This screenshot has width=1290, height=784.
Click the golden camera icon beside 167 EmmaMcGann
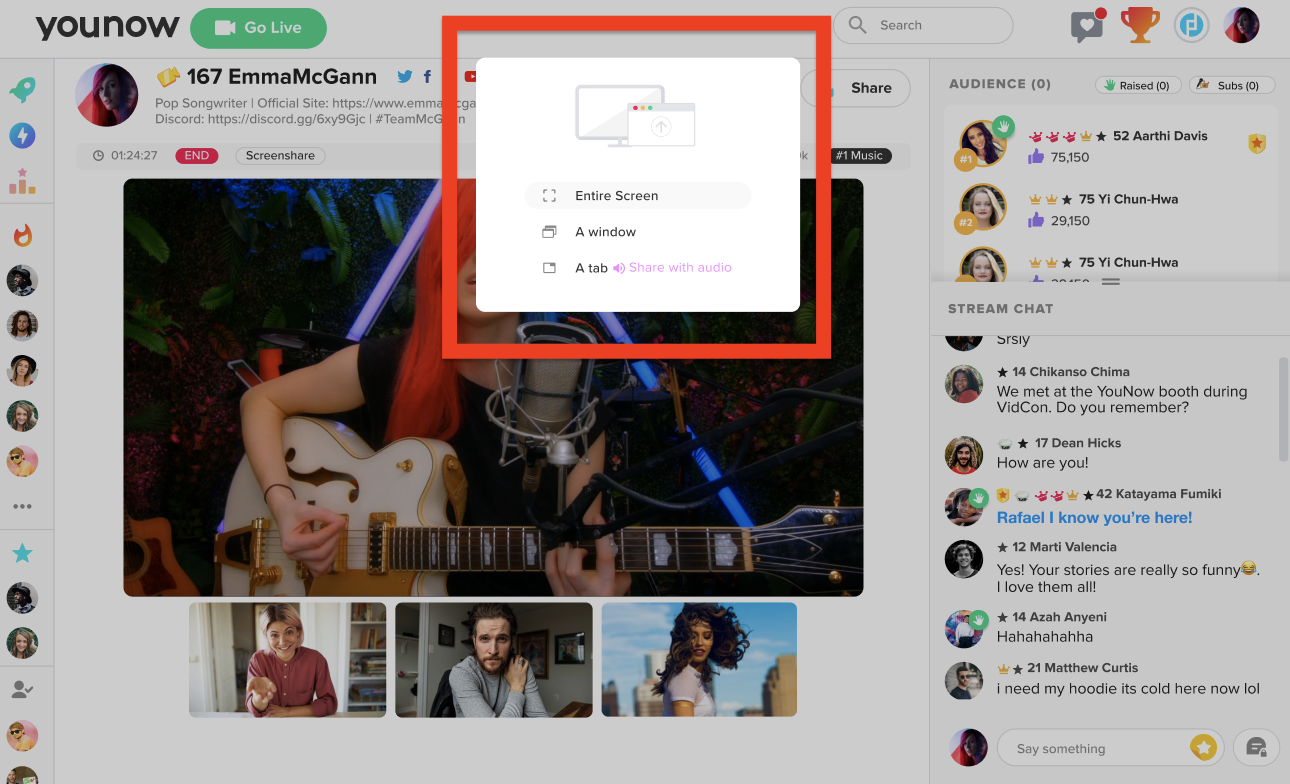pos(168,77)
